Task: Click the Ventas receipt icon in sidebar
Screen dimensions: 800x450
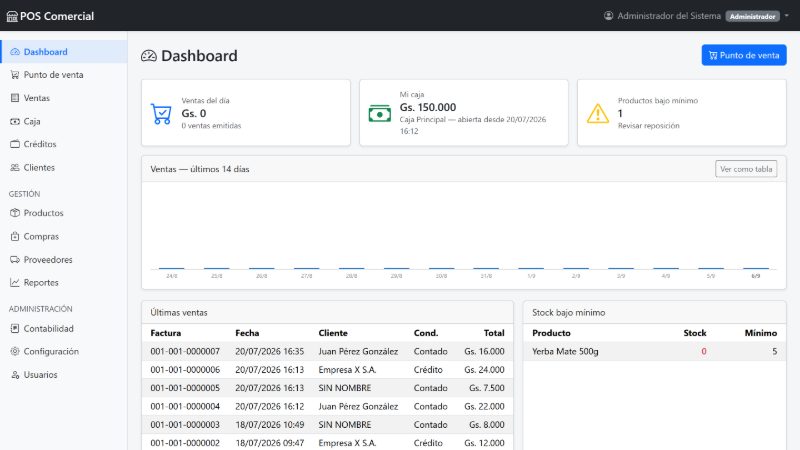Action: pos(15,98)
